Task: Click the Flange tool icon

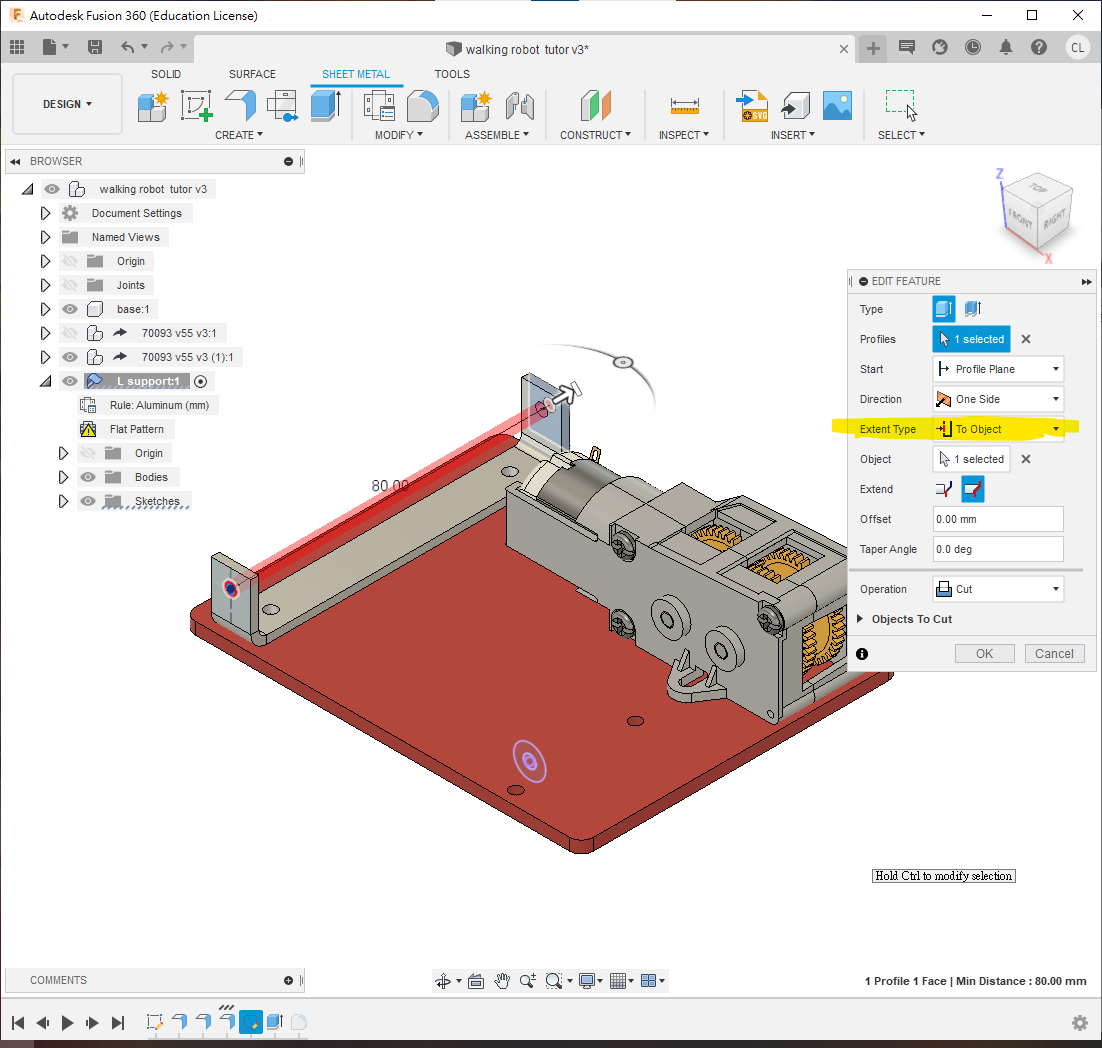Action: pos(240,105)
